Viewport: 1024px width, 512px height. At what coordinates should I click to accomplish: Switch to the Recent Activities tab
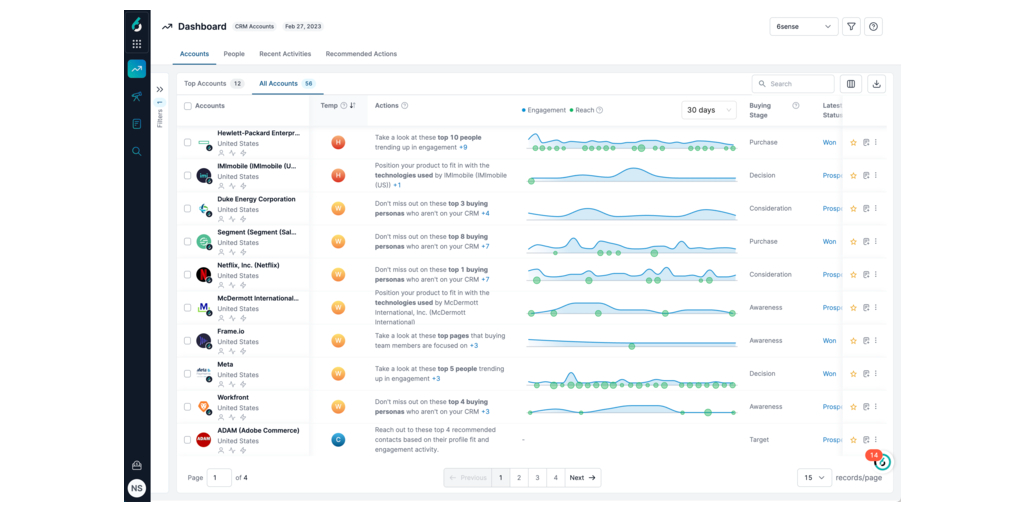point(285,54)
